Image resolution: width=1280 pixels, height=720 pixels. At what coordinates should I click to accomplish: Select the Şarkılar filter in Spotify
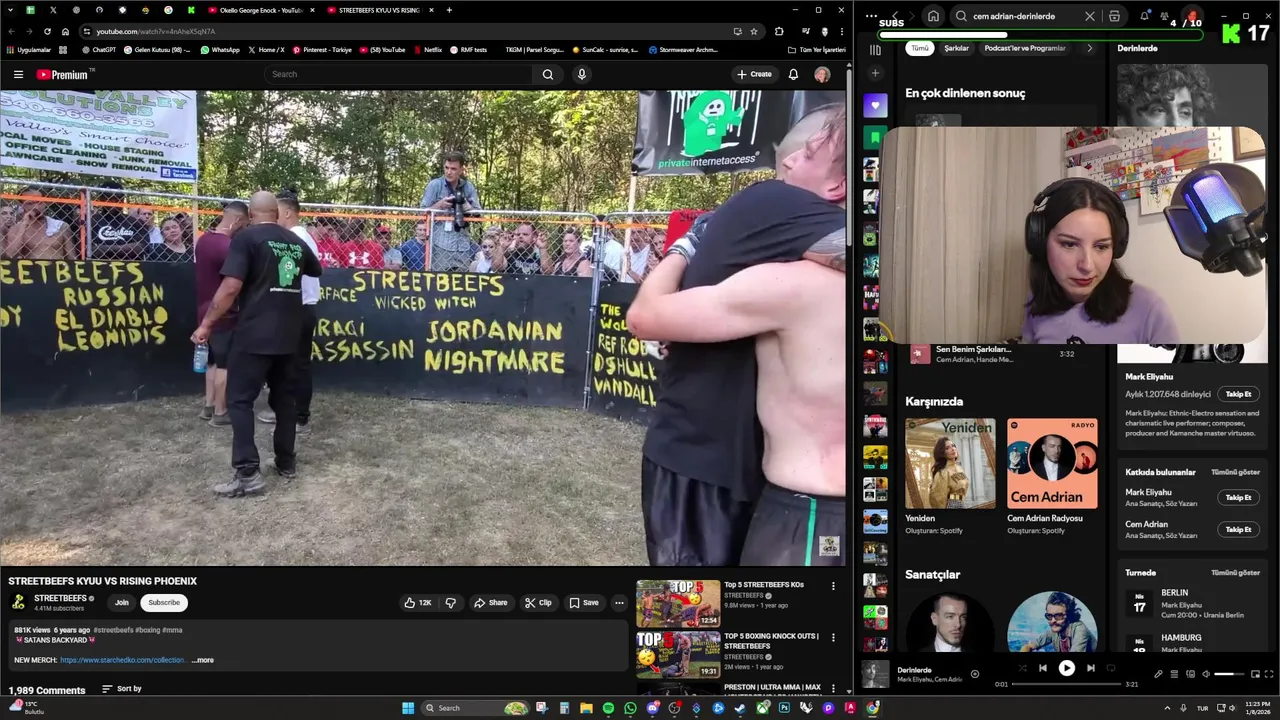click(956, 48)
